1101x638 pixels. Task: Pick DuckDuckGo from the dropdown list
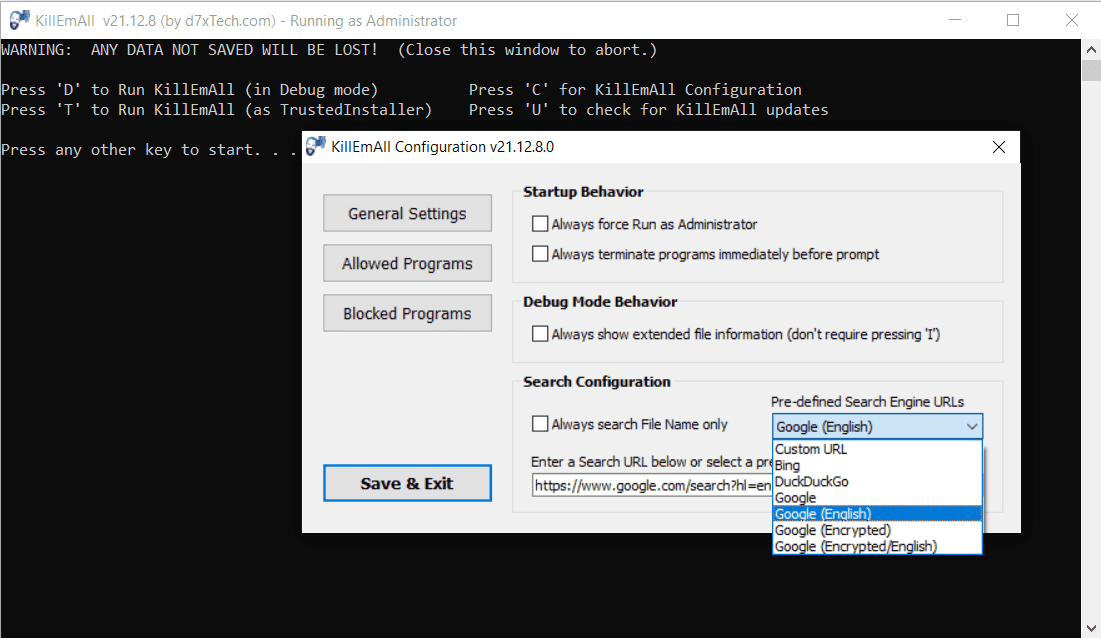tap(877, 481)
